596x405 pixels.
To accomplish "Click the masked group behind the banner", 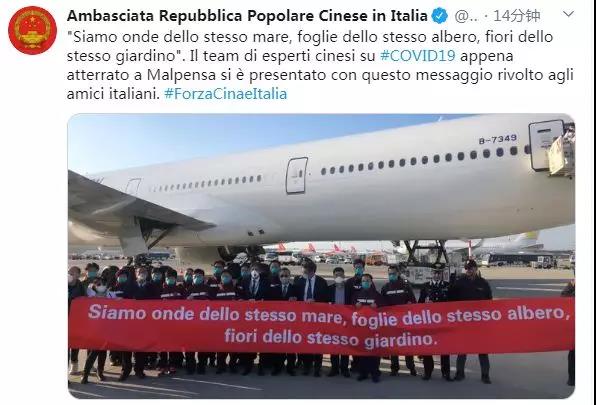I will [x=279, y=281].
